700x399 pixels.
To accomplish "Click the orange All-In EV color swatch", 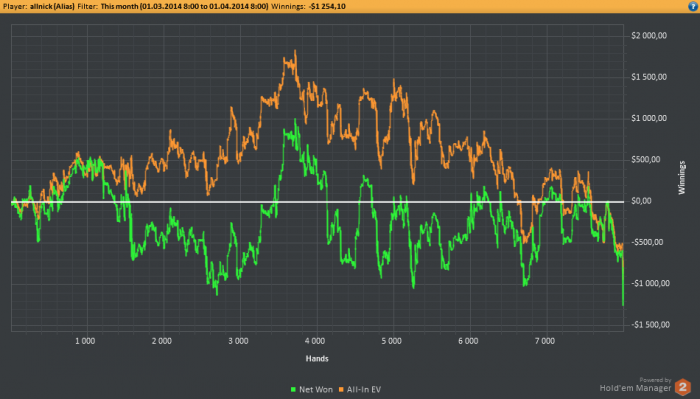I will point(342,390).
